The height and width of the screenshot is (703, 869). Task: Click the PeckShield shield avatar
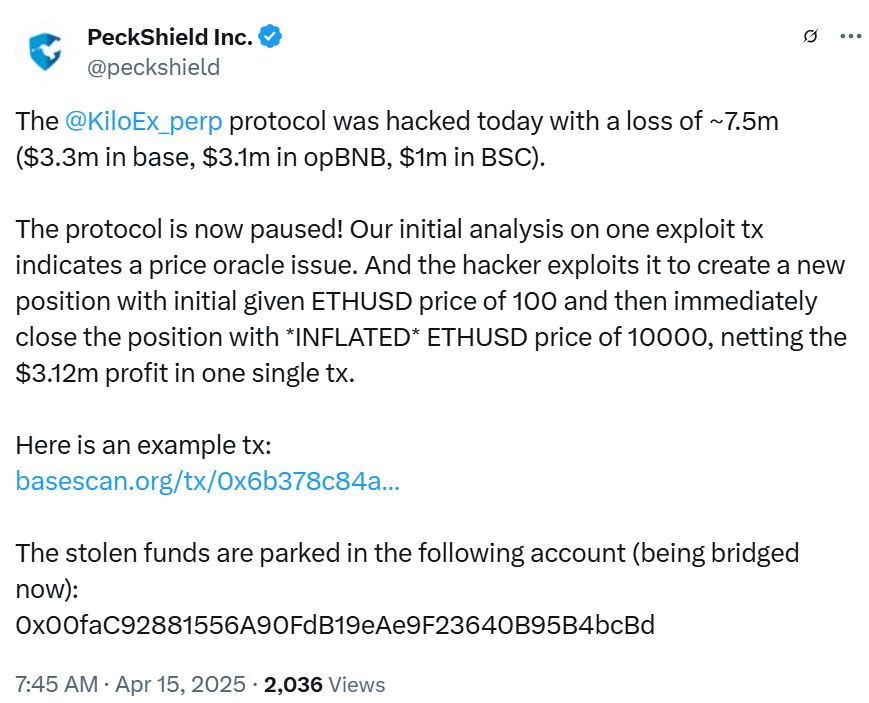[x=45, y=52]
